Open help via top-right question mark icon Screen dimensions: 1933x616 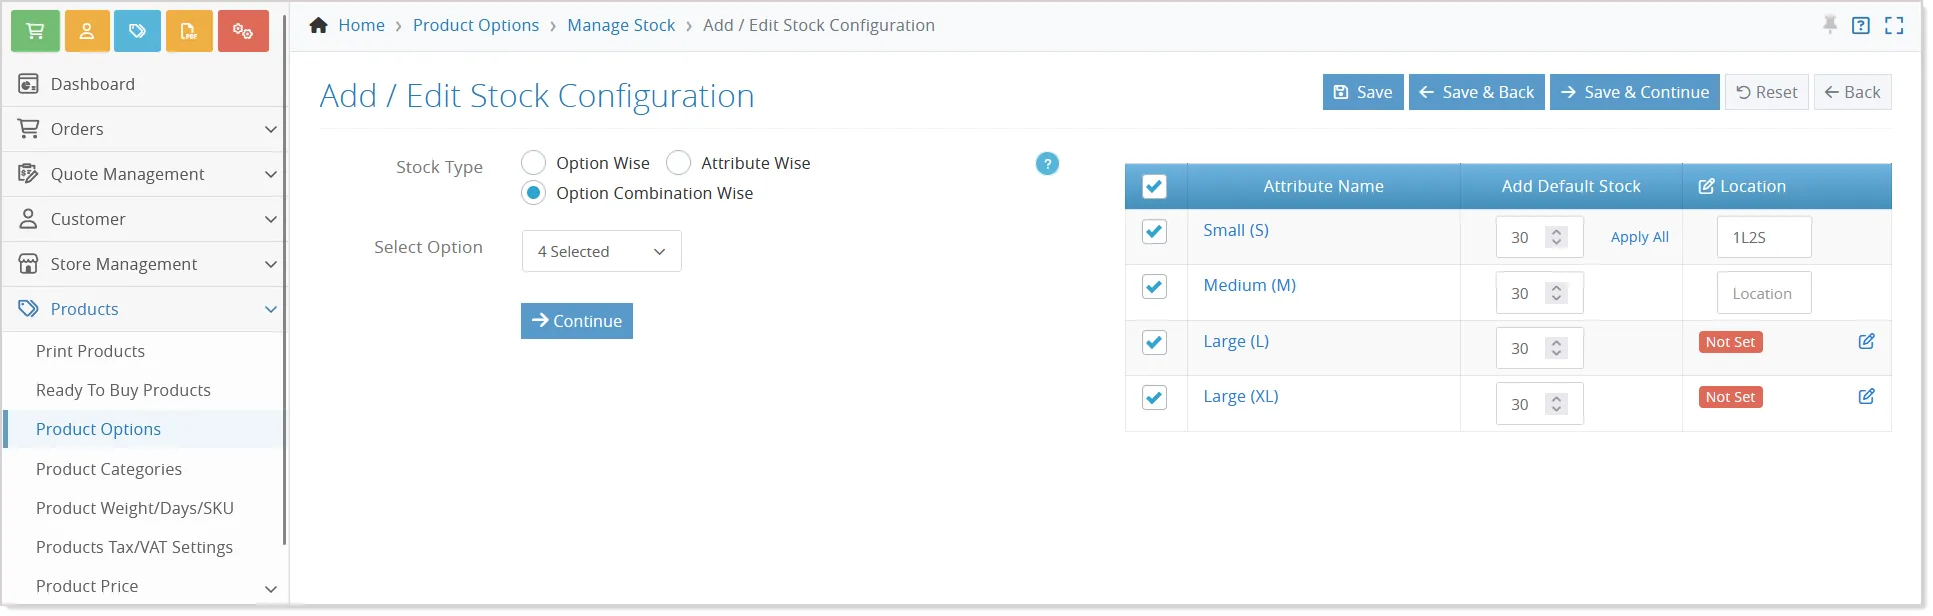click(1861, 25)
